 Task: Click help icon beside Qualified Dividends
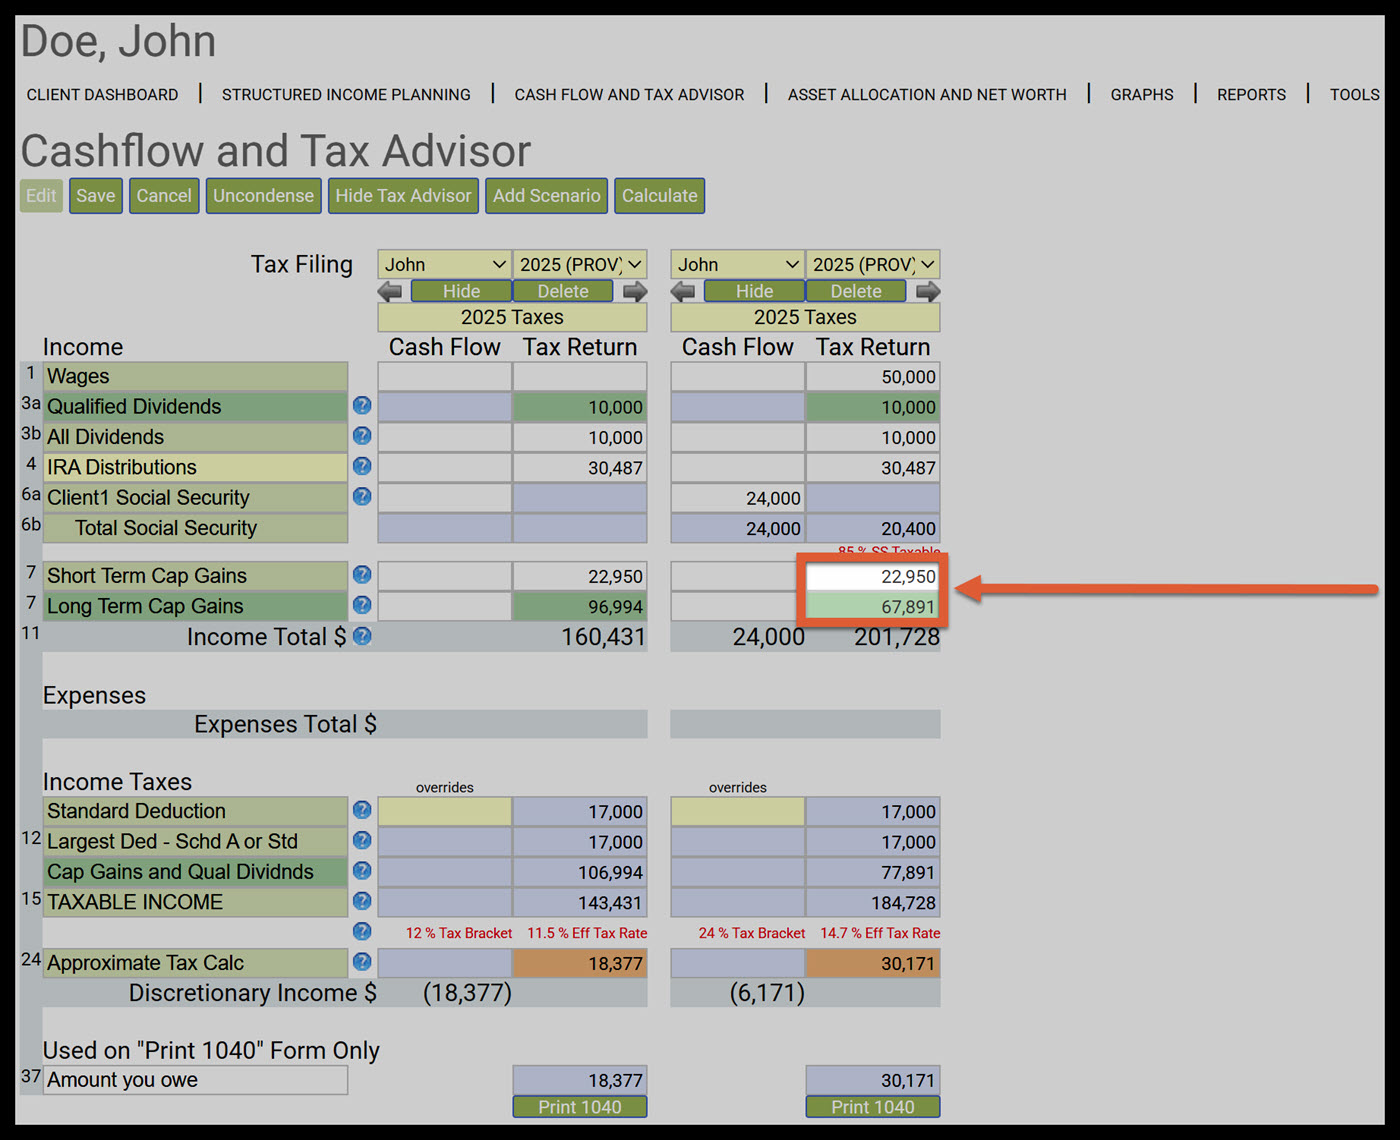pyautogui.click(x=362, y=406)
